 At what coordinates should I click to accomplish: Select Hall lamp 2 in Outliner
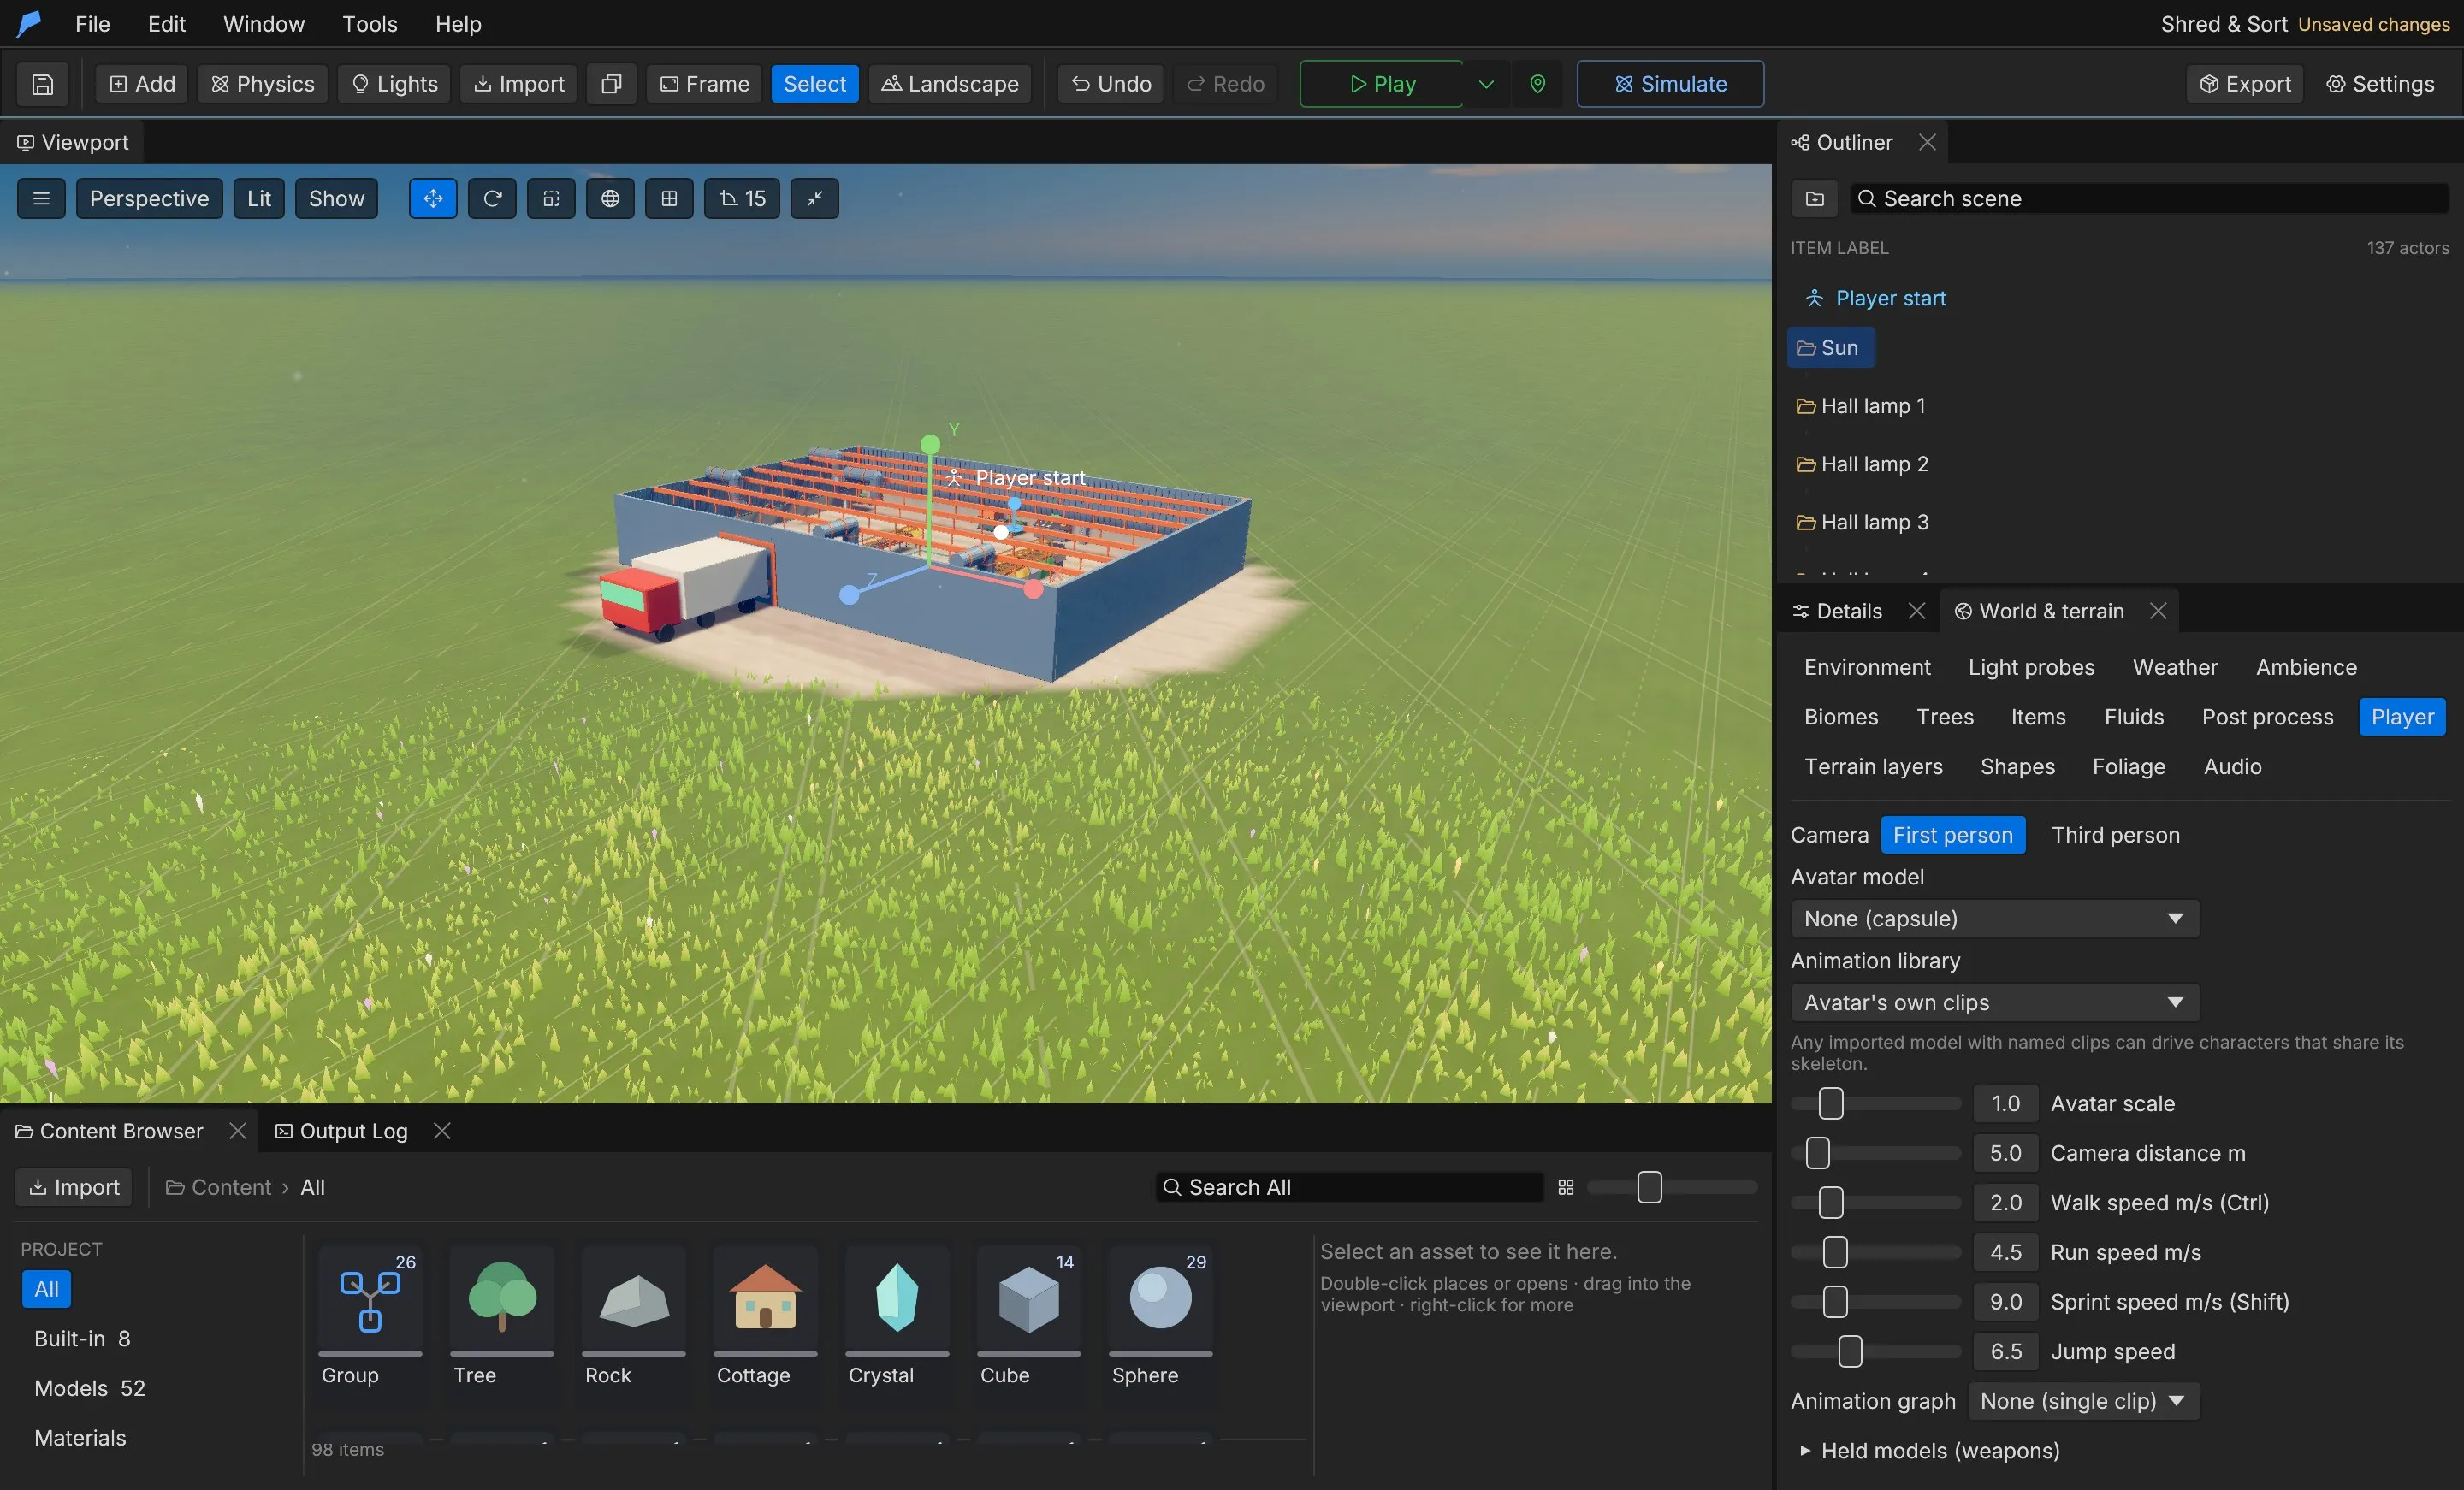click(x=1862, y=464)
